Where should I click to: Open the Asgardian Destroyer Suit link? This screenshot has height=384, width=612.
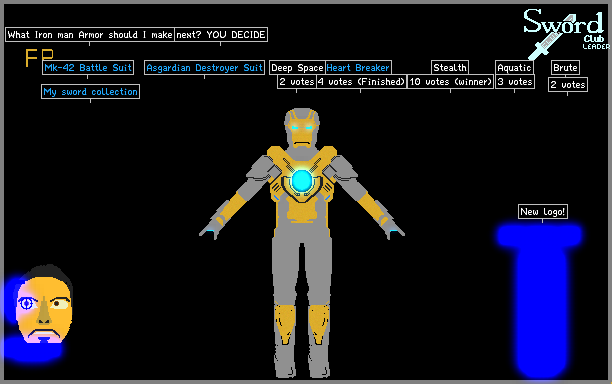[204, 68]
